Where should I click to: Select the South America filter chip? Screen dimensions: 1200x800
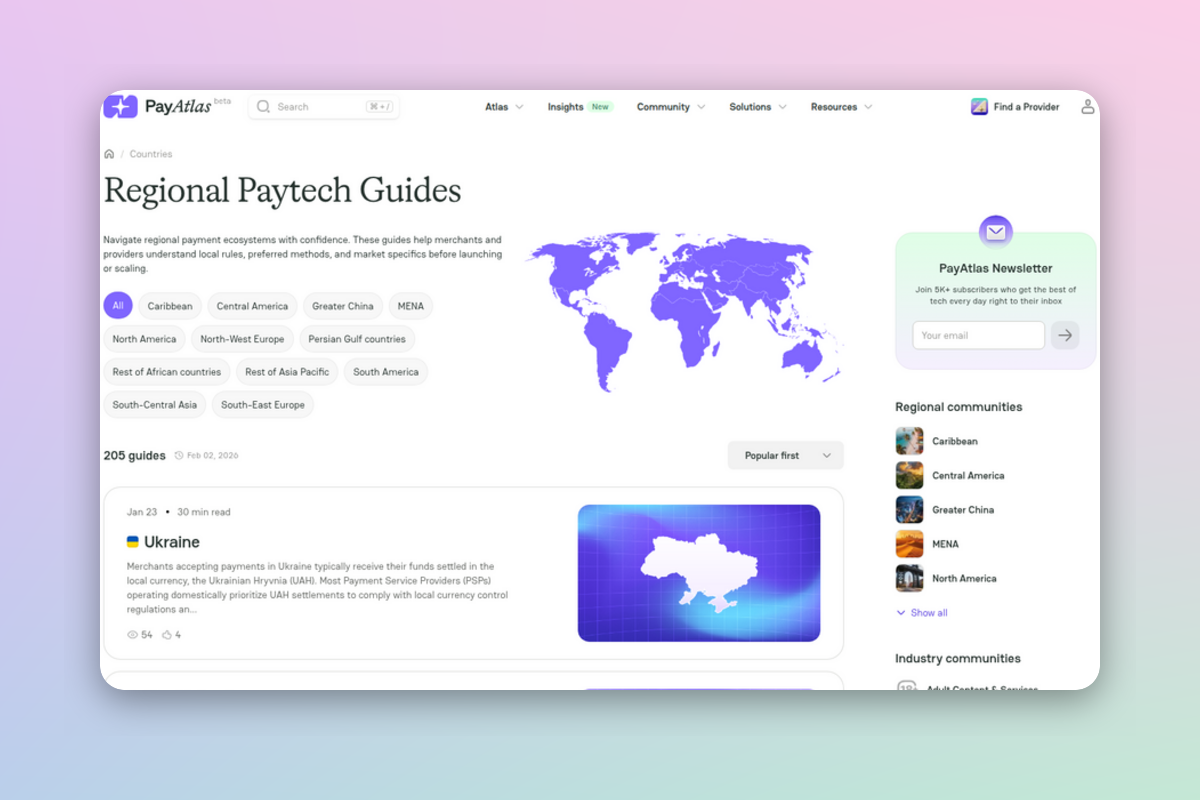386,372
